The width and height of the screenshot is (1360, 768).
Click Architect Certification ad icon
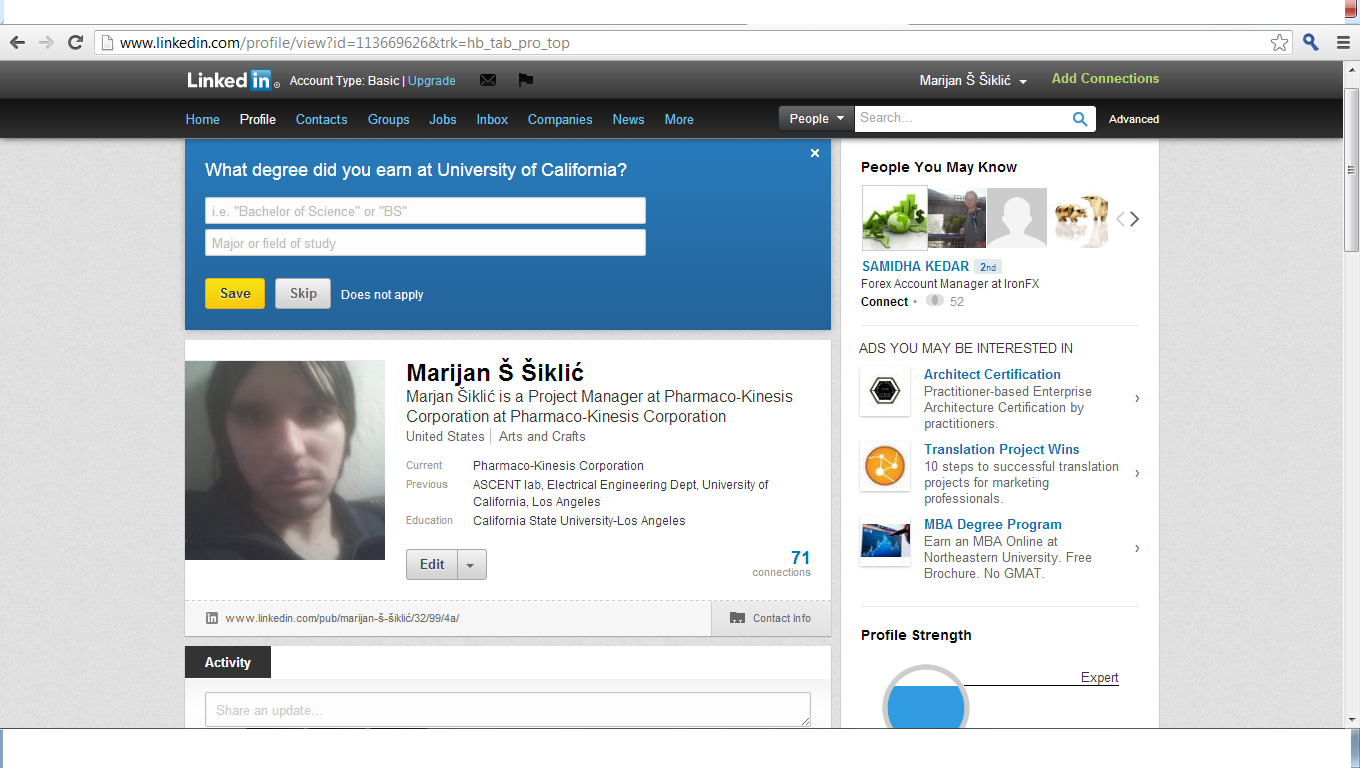point(885,391)
